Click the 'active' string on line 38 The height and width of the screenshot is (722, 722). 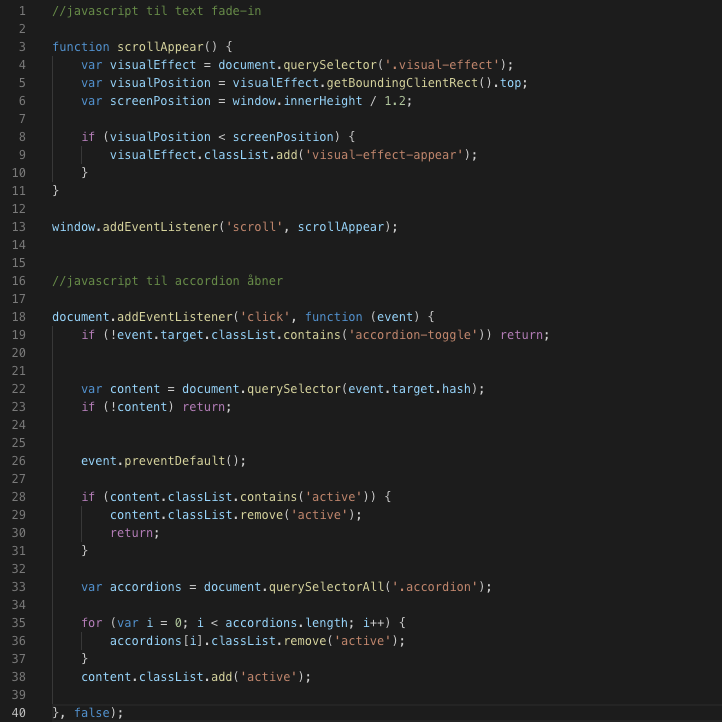tap(268, 677)
